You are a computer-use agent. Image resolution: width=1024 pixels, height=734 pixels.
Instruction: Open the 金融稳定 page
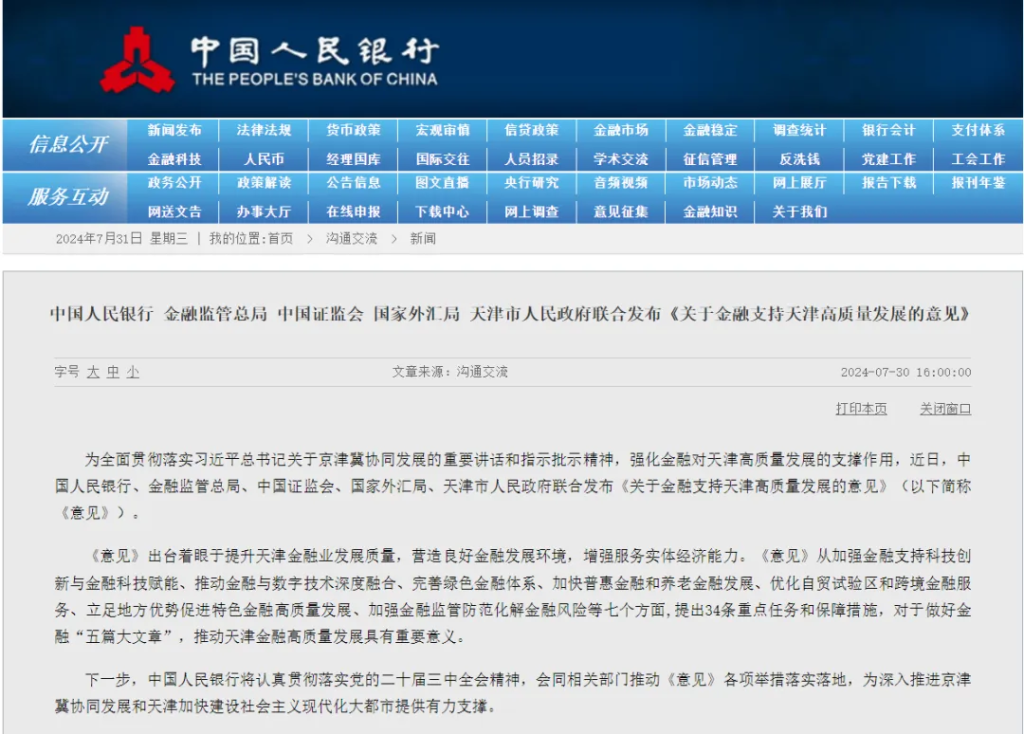coord(711,130)
